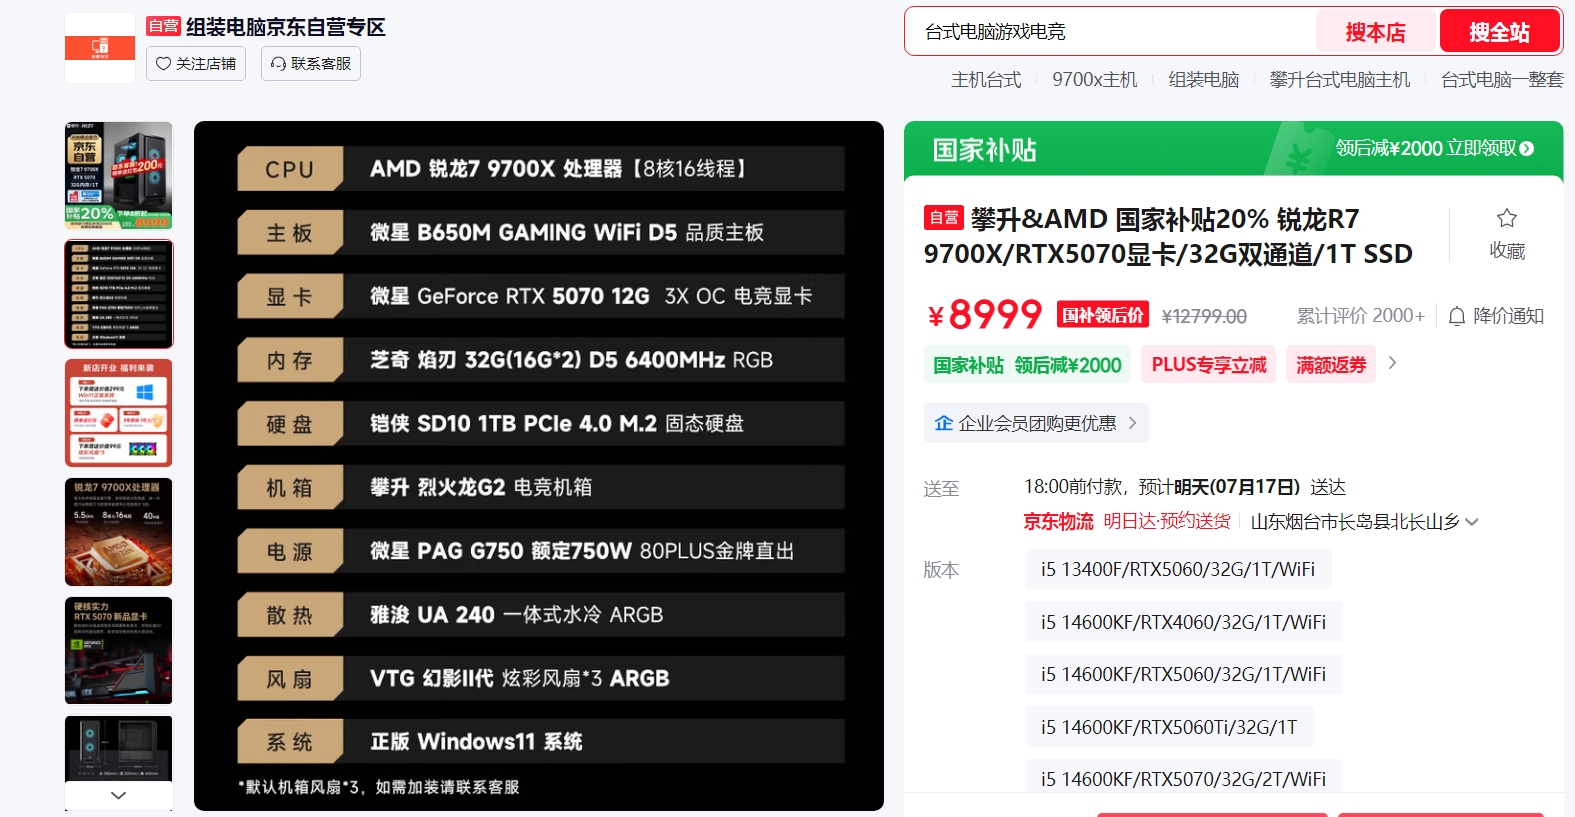Open the first product thumbnail with 京东自营

pos(119,175)
